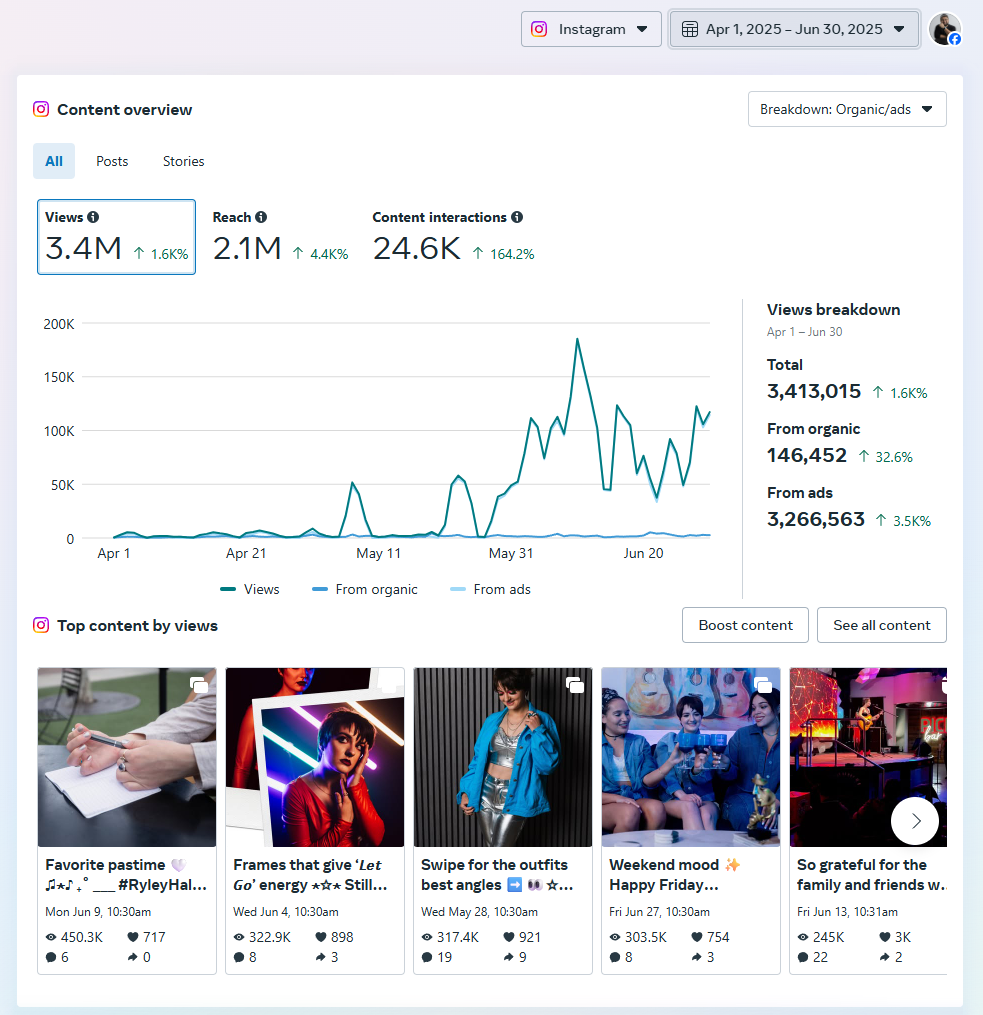The height and width of the screenshot is (1015, 983).
Task: Click the Instagram icon beside Content overview
Action: [41, 109]
